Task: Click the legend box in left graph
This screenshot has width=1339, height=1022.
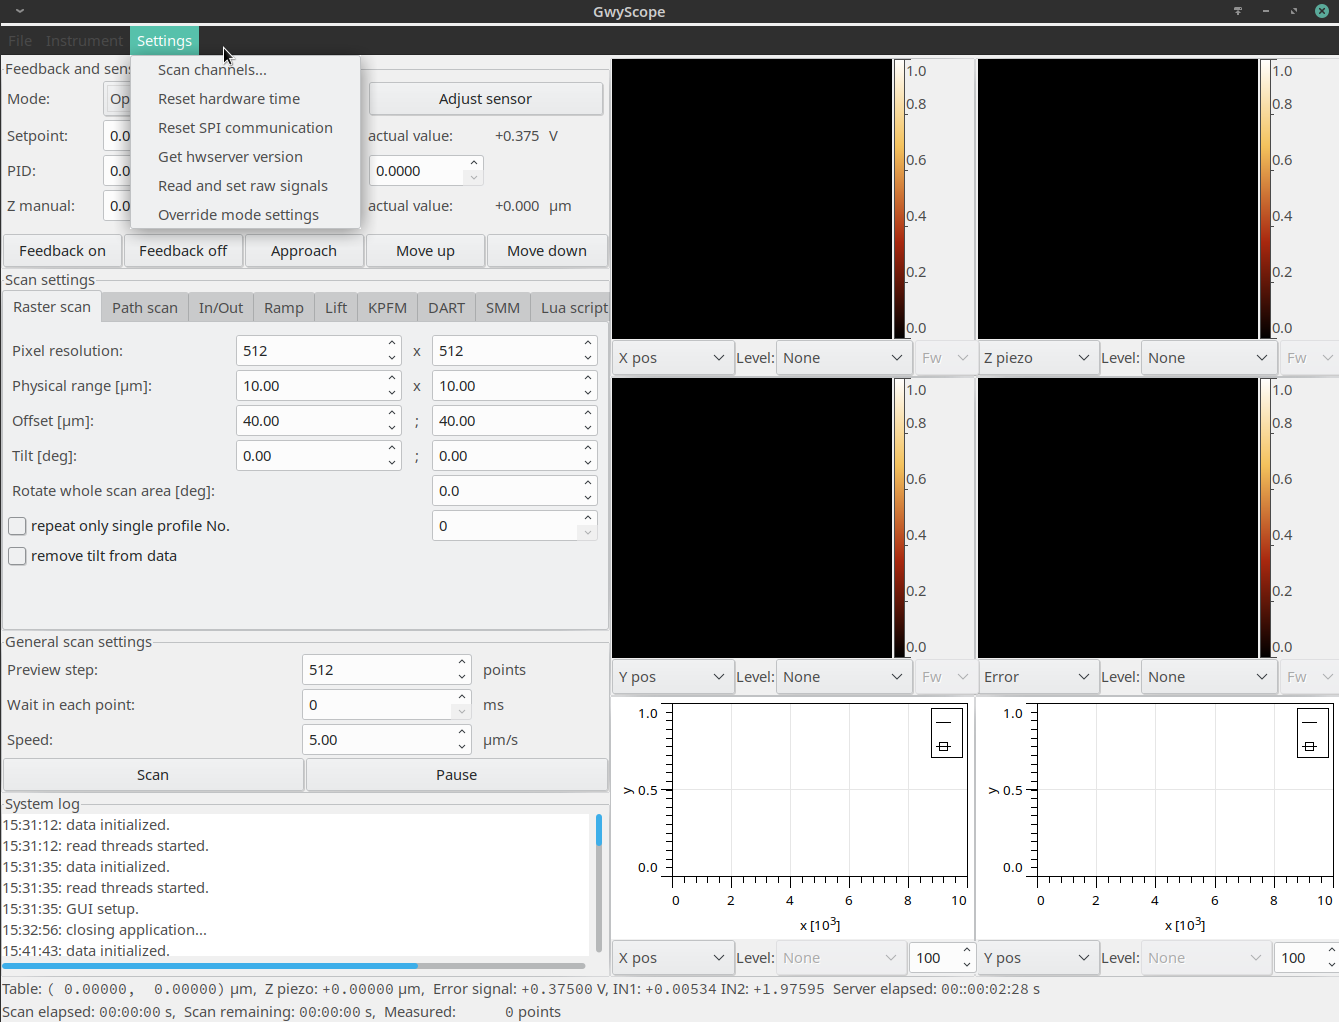Action: point(946,733)
